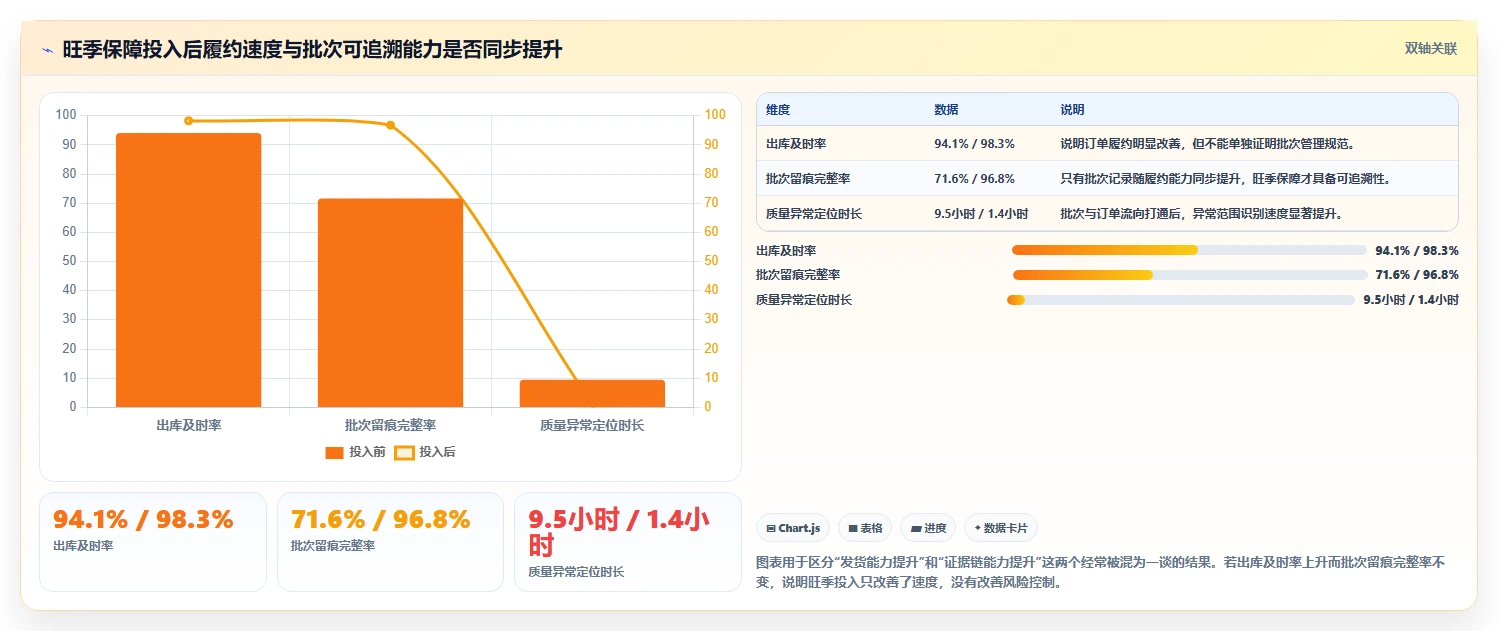Click the panel title about 旺季保障投入

click(x=312, y=49)
